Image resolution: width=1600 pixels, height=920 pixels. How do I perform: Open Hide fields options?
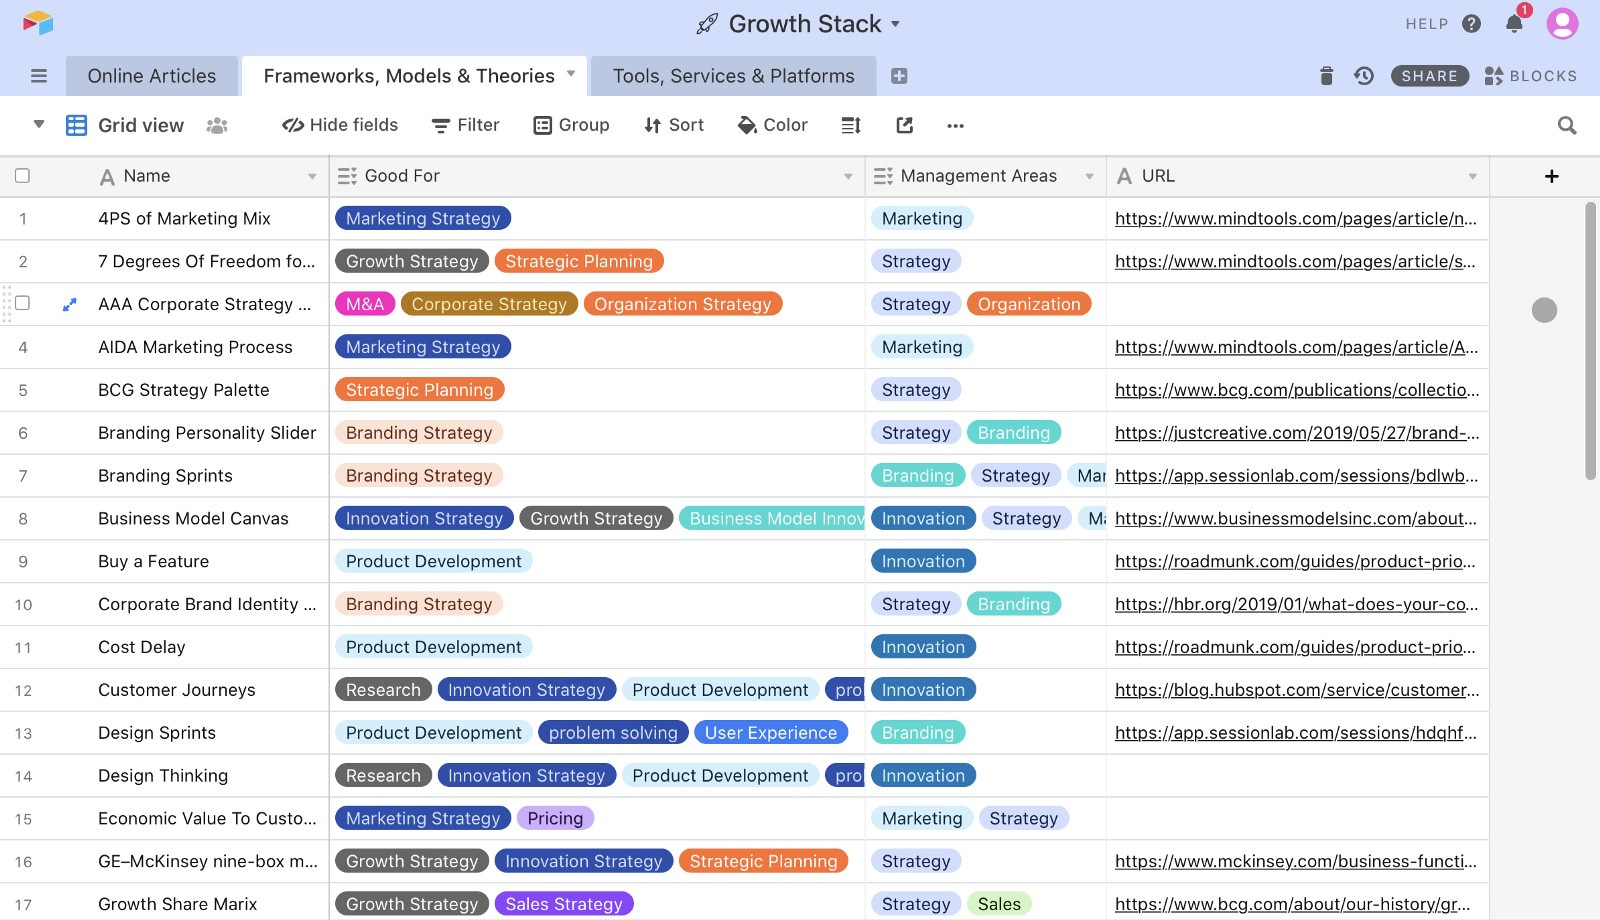click(x=340, y=125)
